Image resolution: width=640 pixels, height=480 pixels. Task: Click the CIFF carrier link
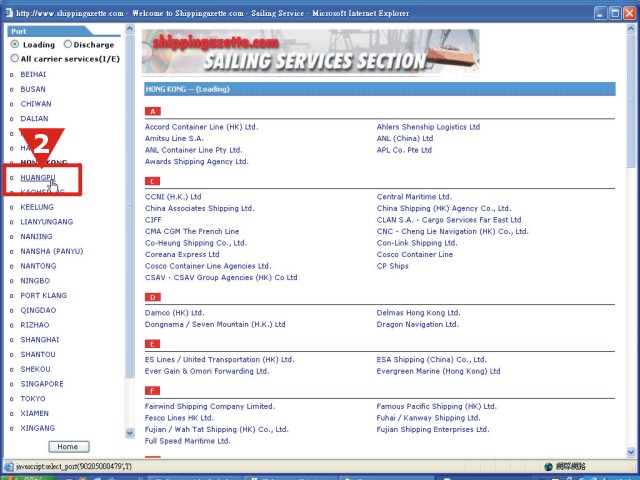153,220
